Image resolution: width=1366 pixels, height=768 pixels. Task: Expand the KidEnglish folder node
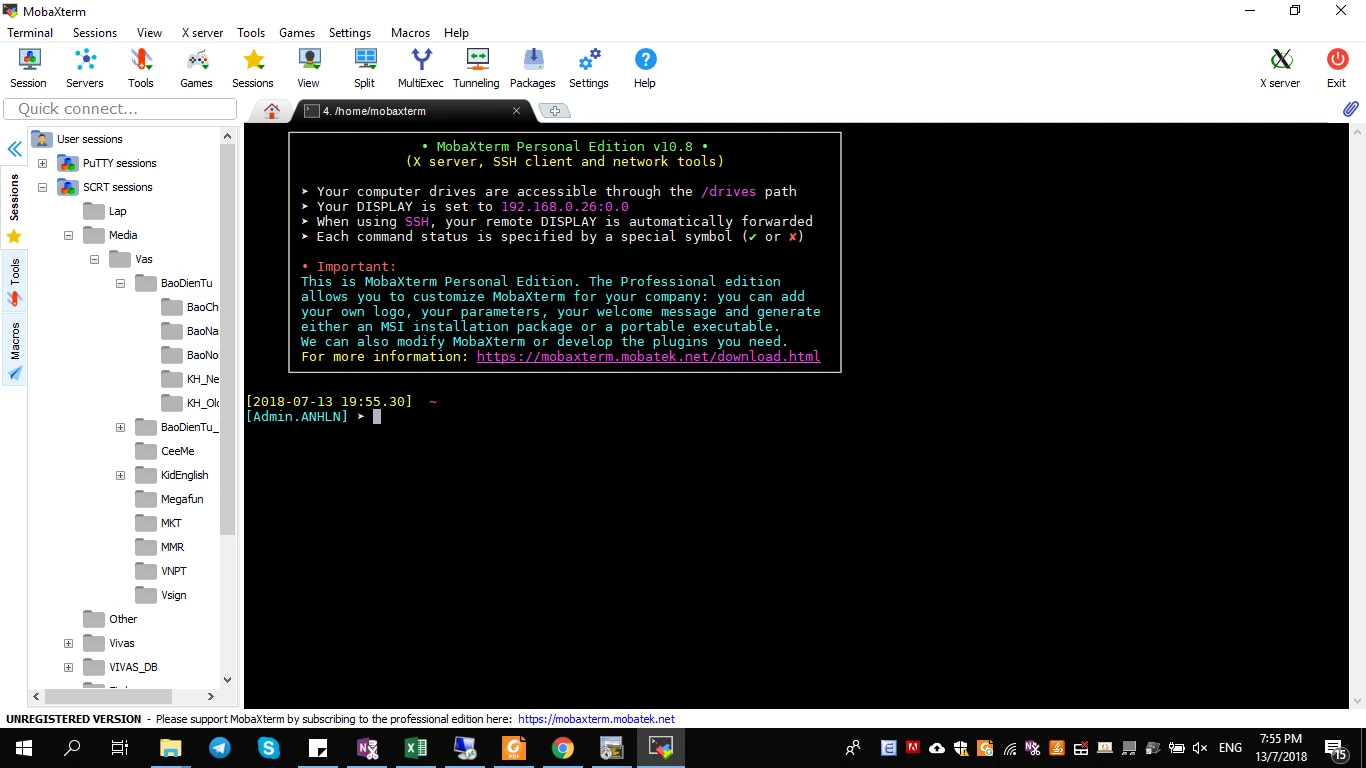click(x=120, y=475)
